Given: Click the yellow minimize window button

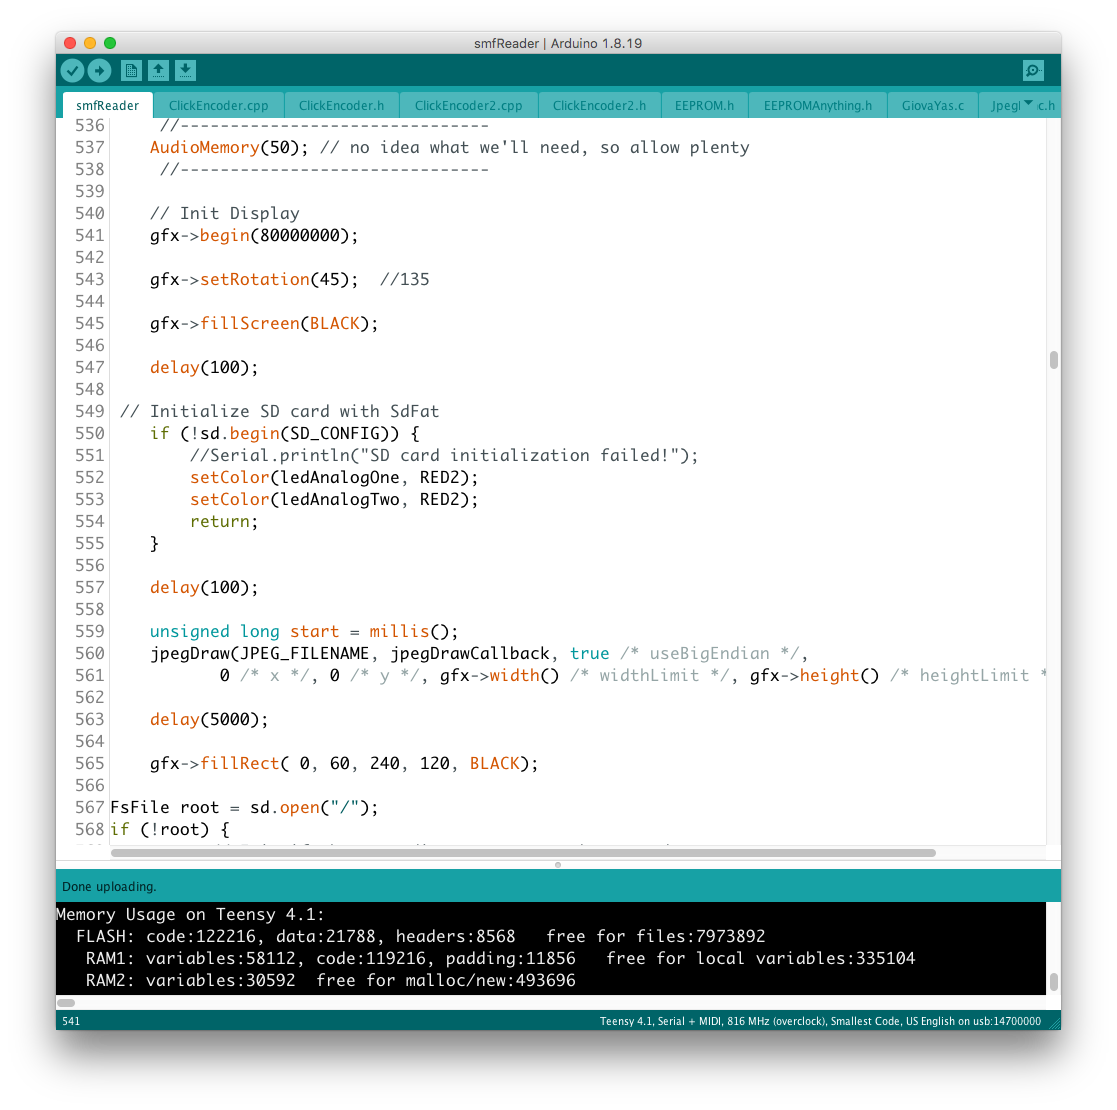Looking at the screenshot, I should tap(90, 43).
